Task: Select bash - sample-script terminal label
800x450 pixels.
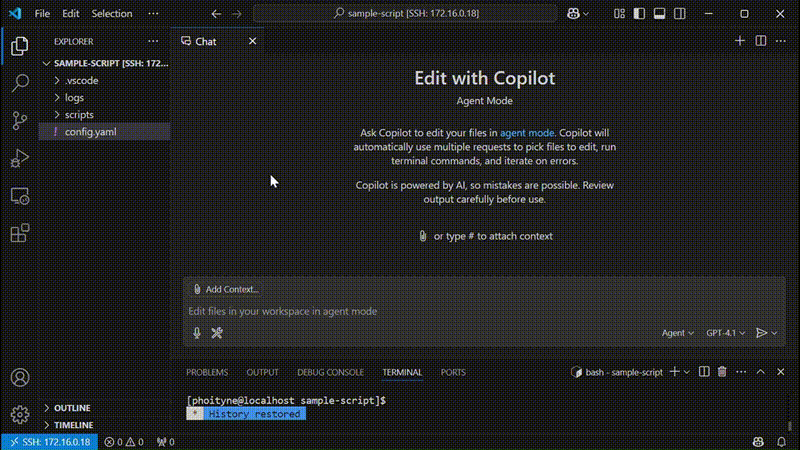Action: (617, 372)
